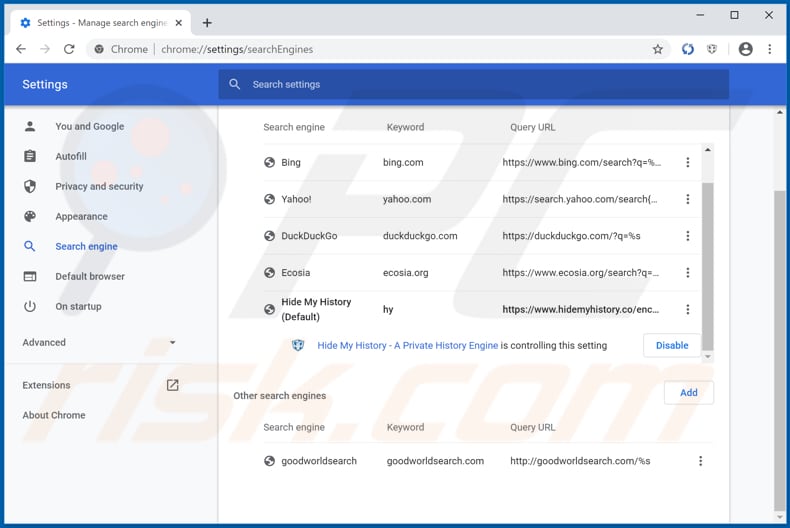Reload the settings page
Screen dimensions: 790x528
[x=69, y=49]
